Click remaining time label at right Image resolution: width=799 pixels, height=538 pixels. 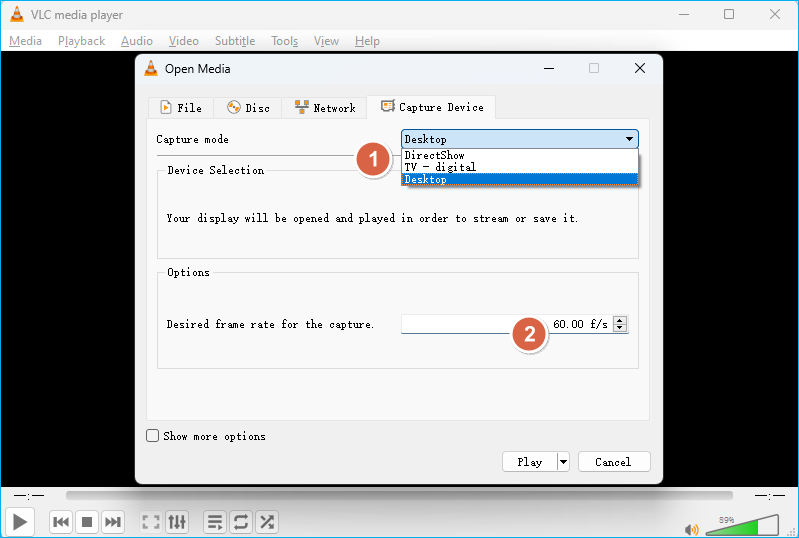pyautogui.click(x=769, y=496)
